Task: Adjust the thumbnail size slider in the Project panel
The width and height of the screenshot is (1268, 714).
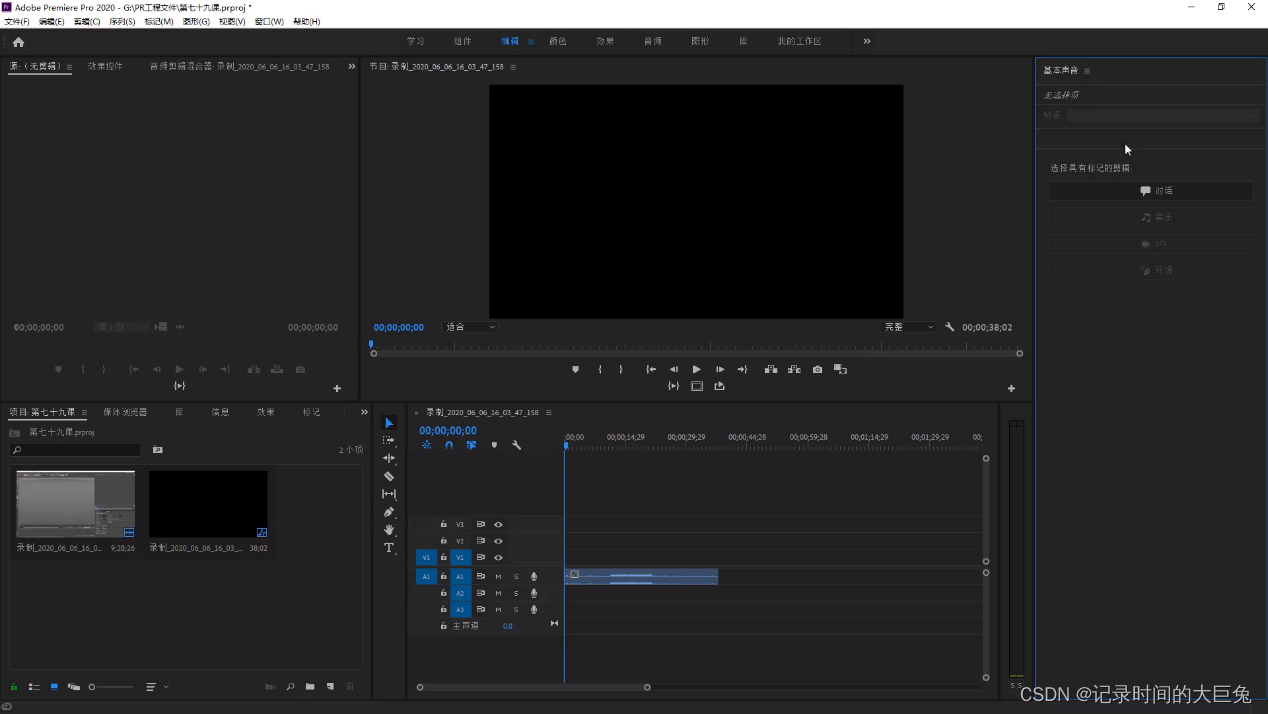Action: [110, 687]
